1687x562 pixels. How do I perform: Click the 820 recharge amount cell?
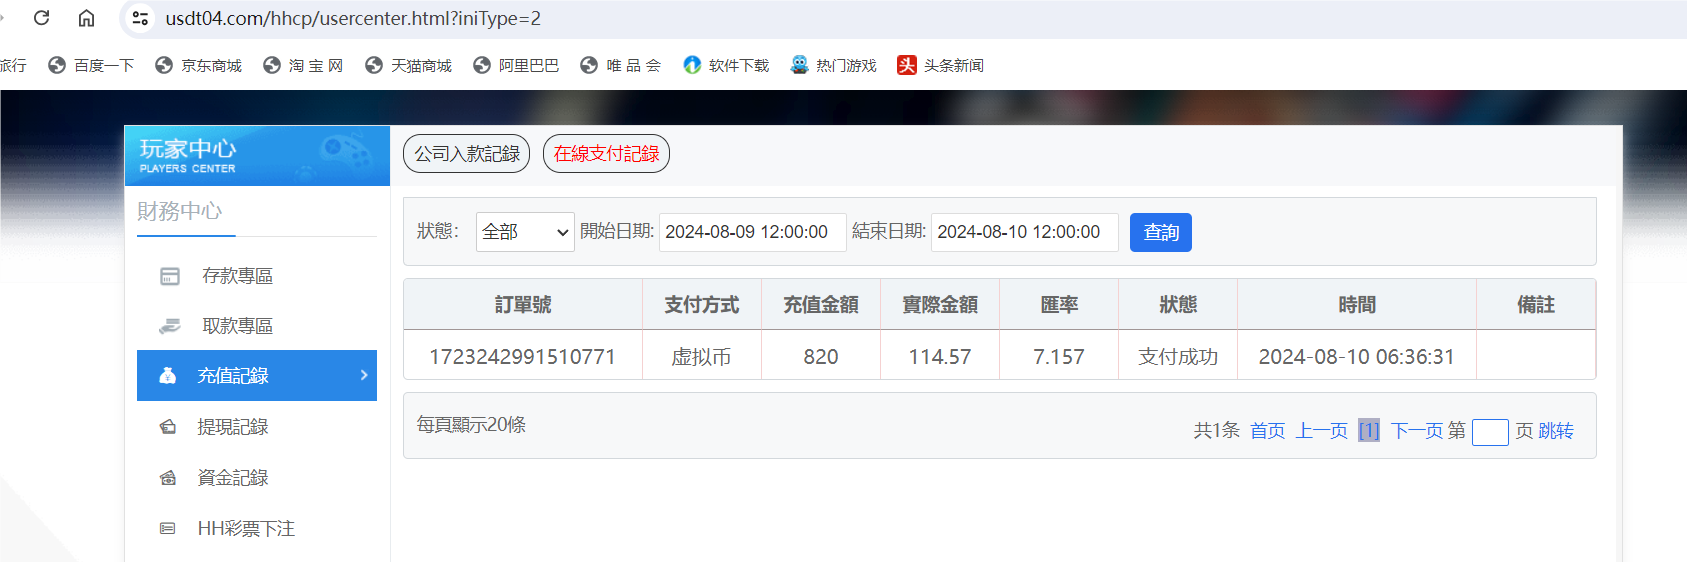pyautogui.click(x=821, y=357)
